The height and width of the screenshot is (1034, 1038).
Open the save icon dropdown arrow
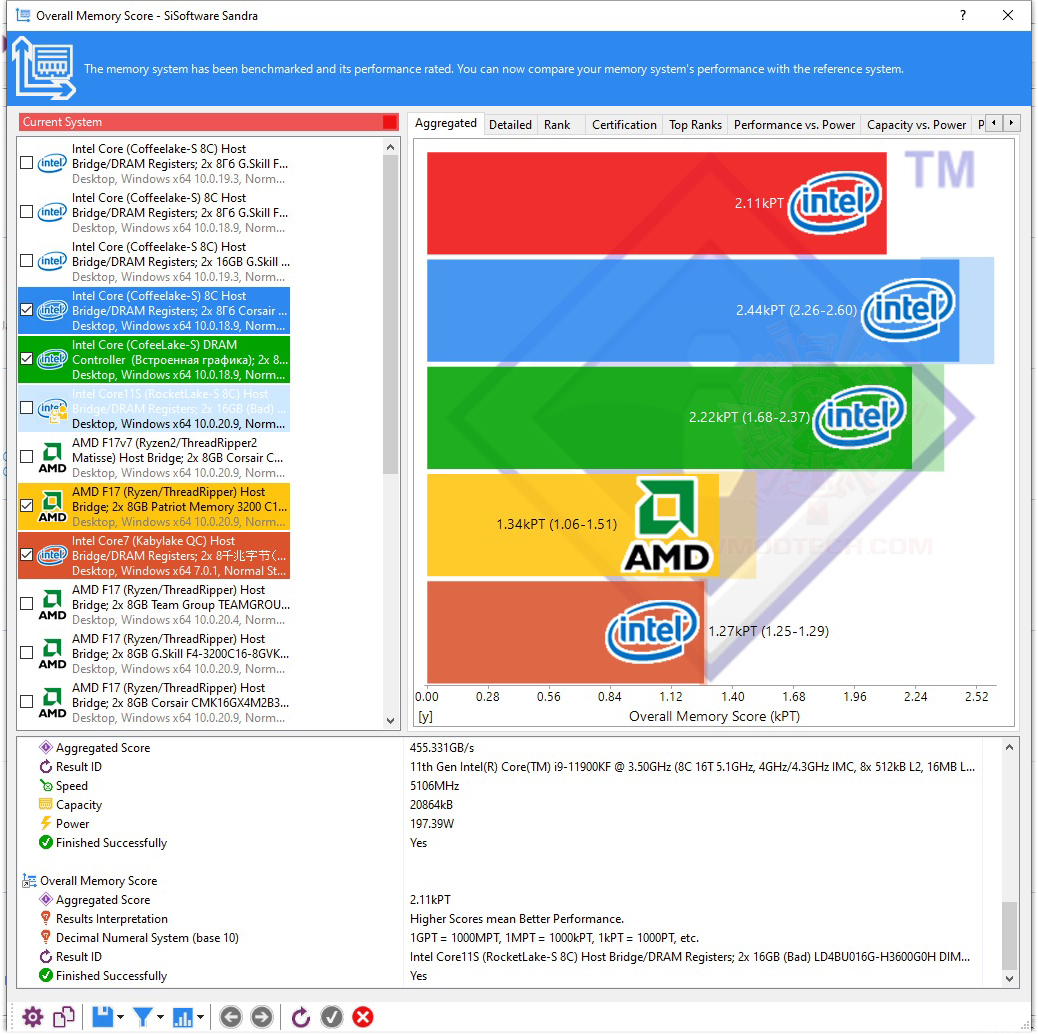coord(120,1017)
